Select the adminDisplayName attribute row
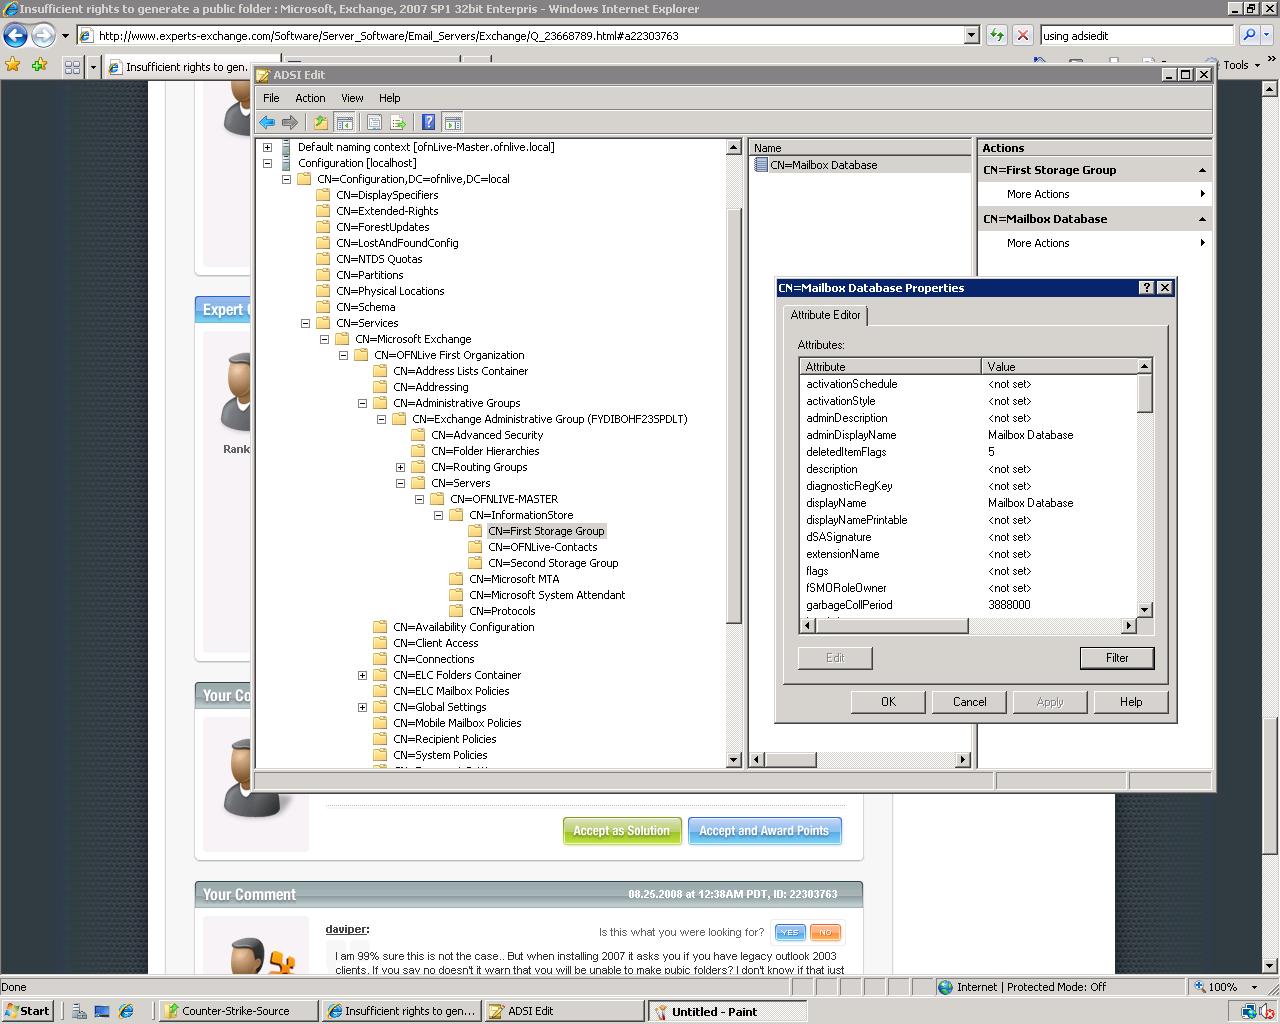1280x1024 pixels. 969,435
